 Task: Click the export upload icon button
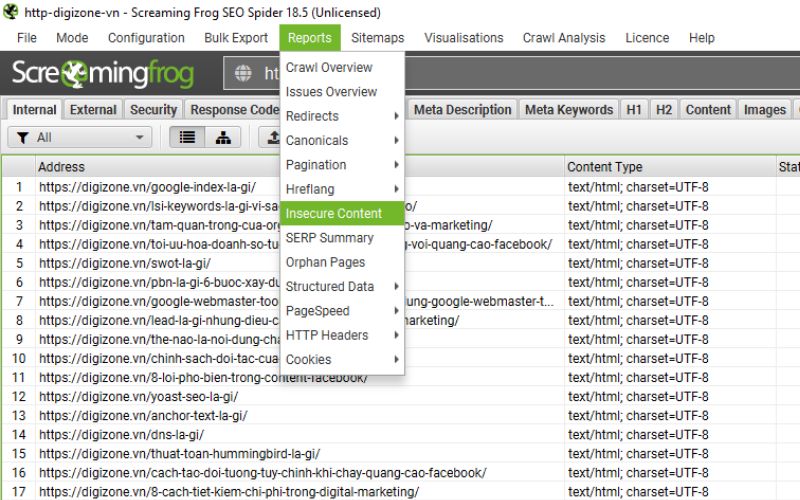(x=273, y=137)
